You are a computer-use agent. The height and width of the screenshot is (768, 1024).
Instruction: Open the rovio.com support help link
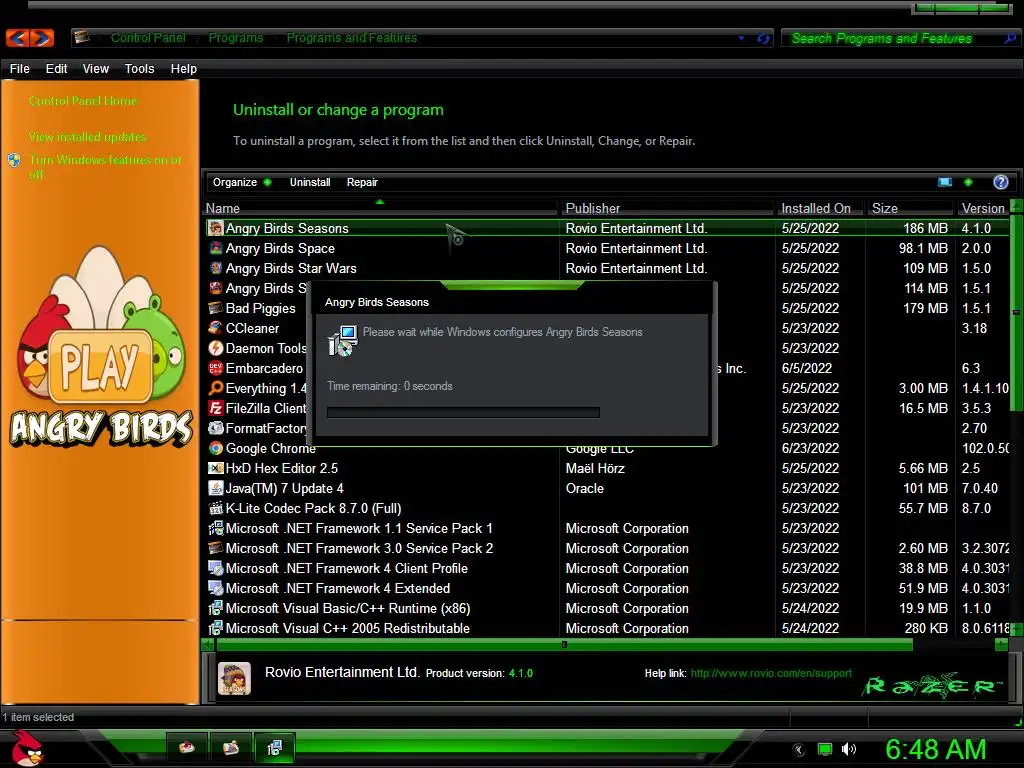(771, 673)
